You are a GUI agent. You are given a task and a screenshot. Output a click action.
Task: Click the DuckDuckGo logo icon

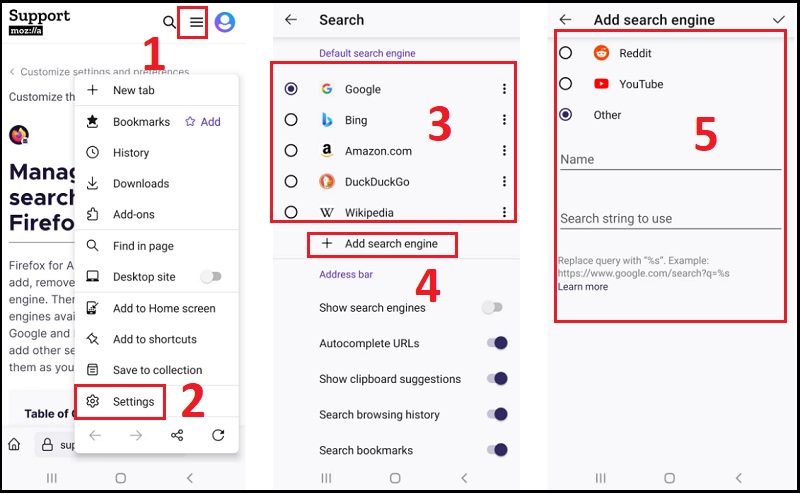pyautogui.click(x=327, y=181)
